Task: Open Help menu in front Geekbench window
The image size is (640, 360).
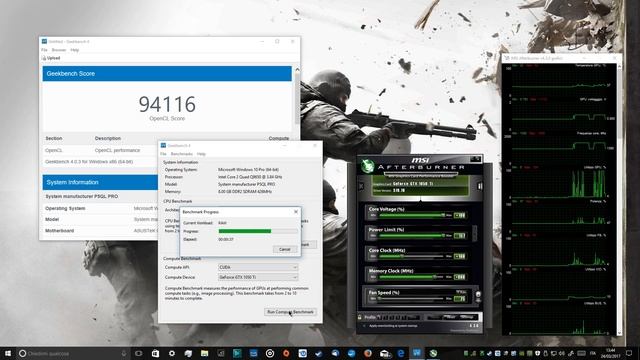Action: tap(201, 154)
